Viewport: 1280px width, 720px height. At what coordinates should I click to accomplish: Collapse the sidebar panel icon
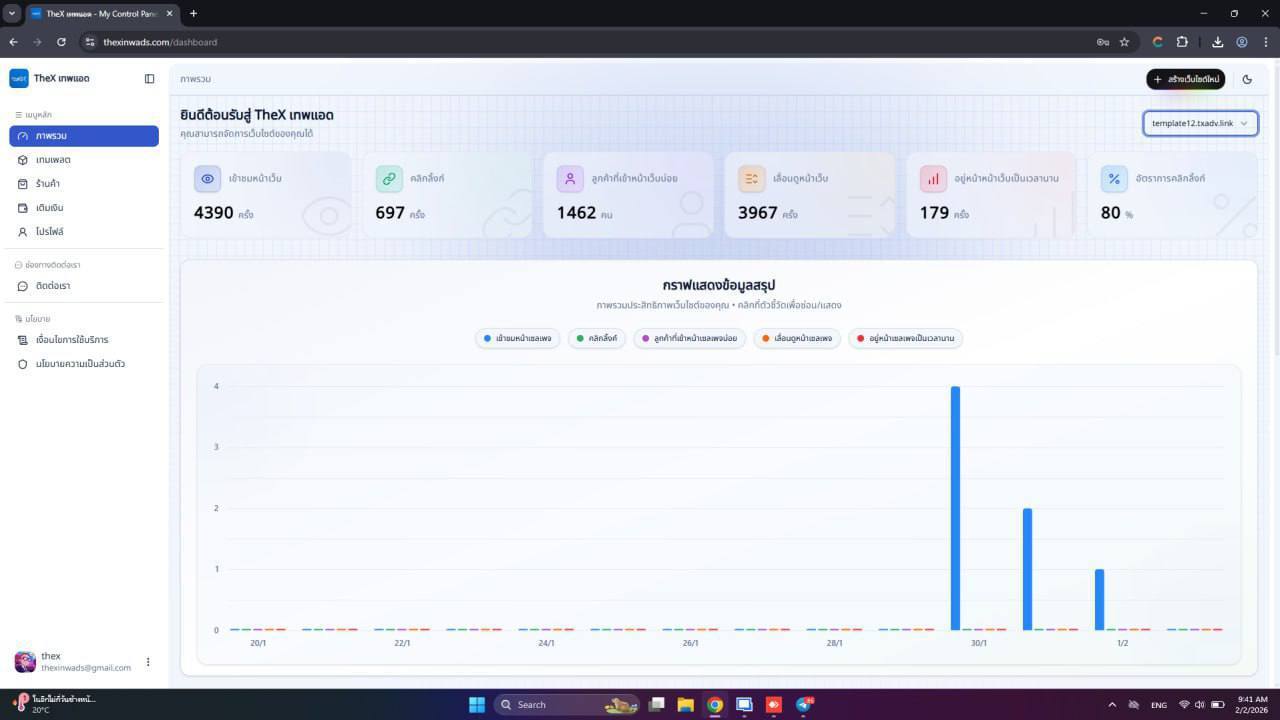(x=149, y=79)
